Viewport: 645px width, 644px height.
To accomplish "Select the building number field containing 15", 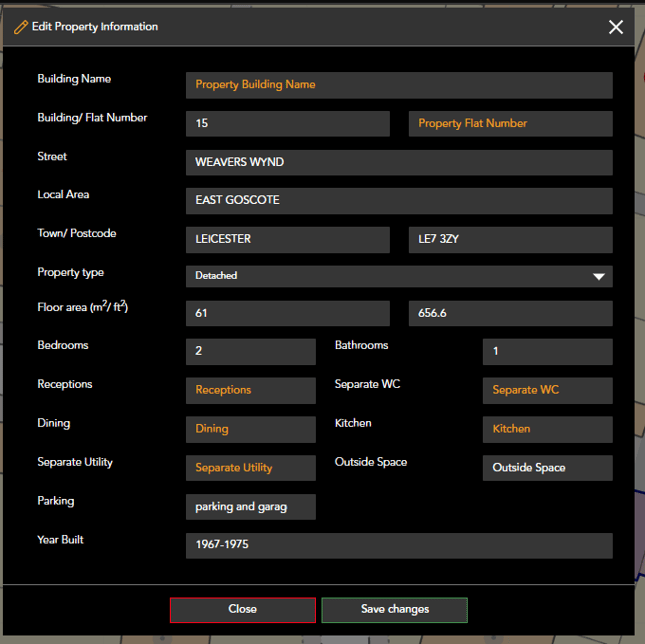I will coord(287,124).
